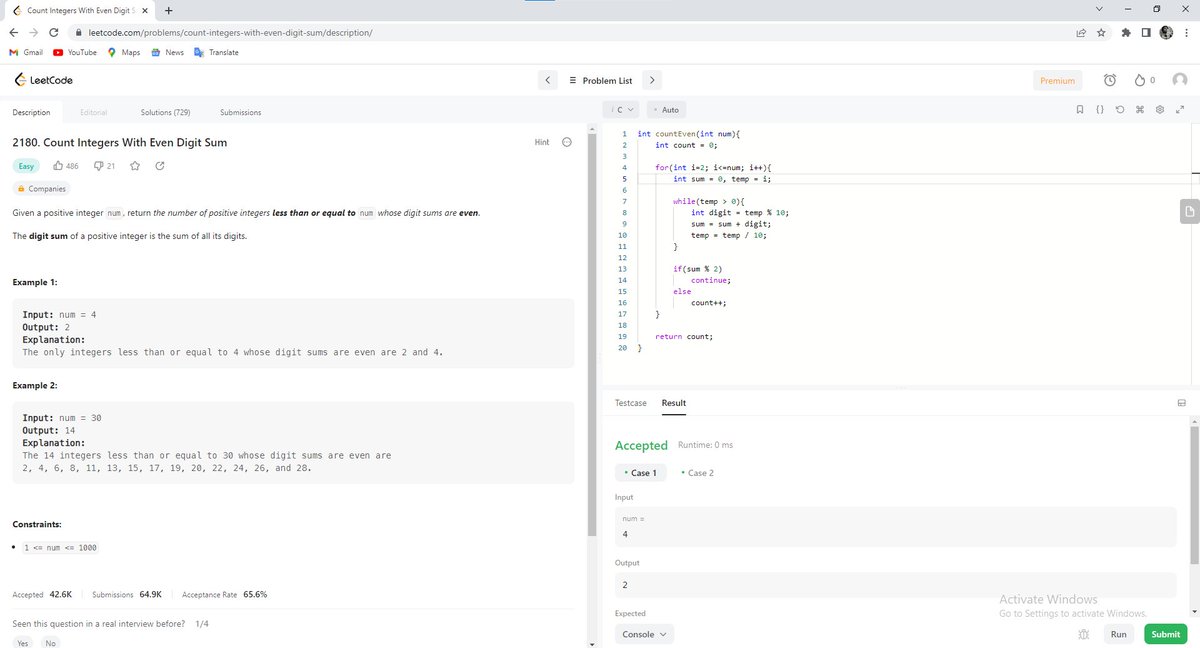The height and width of the screenshot is (648, 1200).
Task: Answer Yes to interview question
Action: pyautogui.click(x=21, y=643)
